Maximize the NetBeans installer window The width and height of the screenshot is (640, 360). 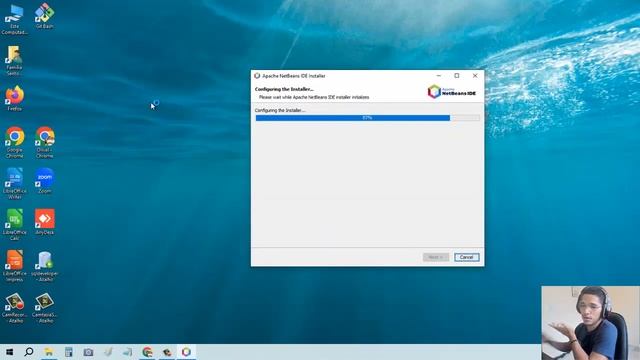click(x=457, y=76)
